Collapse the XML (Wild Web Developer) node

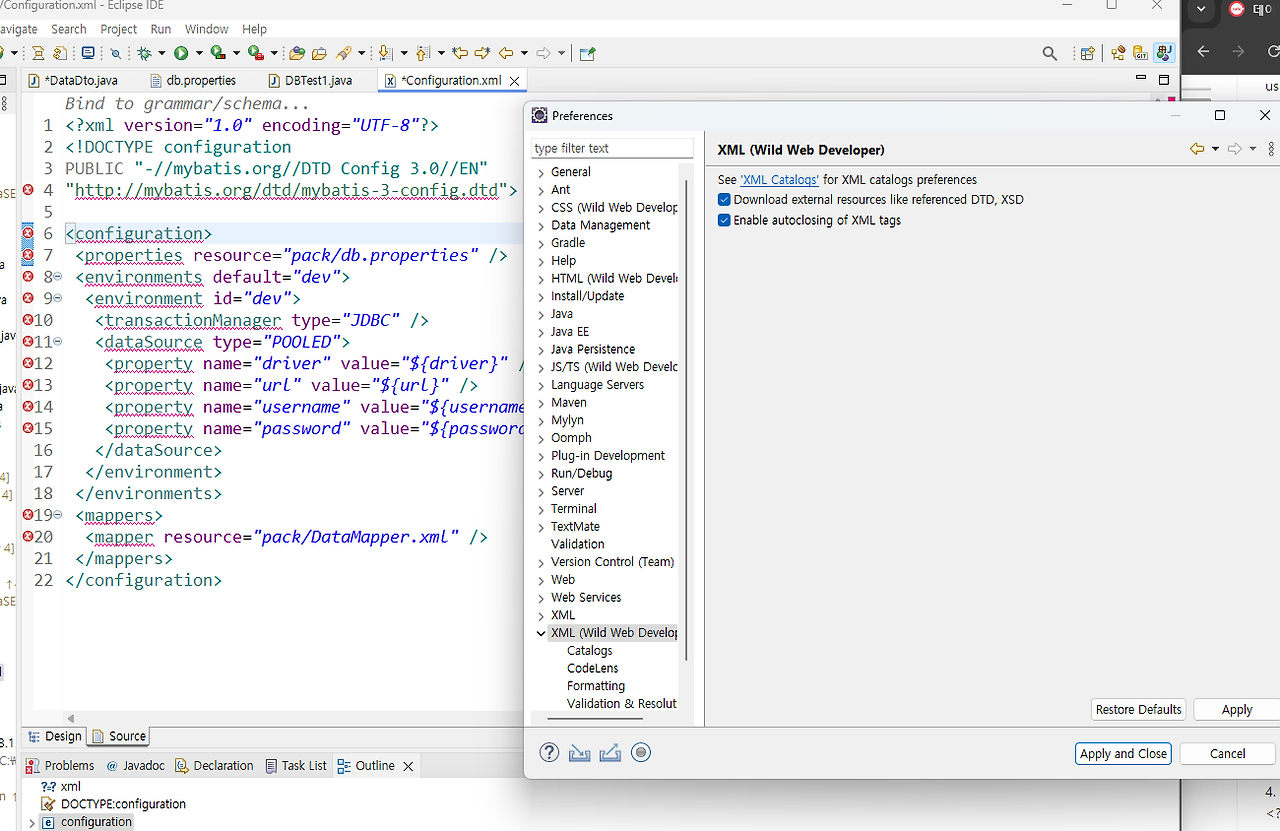pos(541,633)
